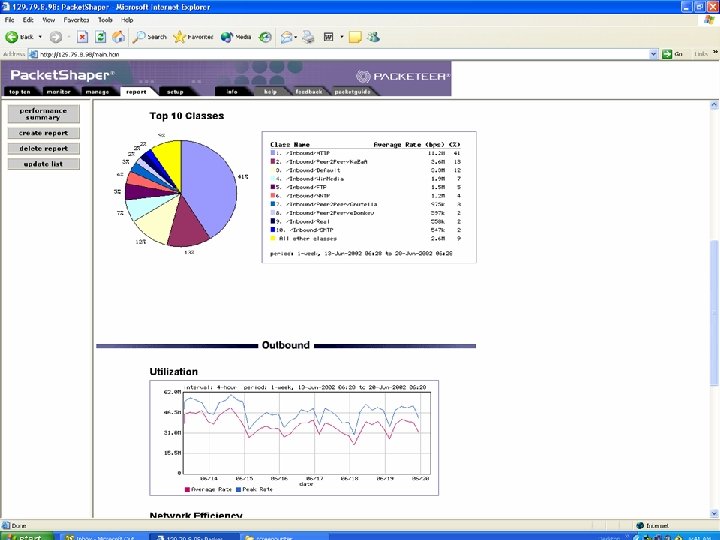Image resolution: width=720 pixels, height=540 pixels.
Task: Click the delete report button
Action: [x=44, y=149]
